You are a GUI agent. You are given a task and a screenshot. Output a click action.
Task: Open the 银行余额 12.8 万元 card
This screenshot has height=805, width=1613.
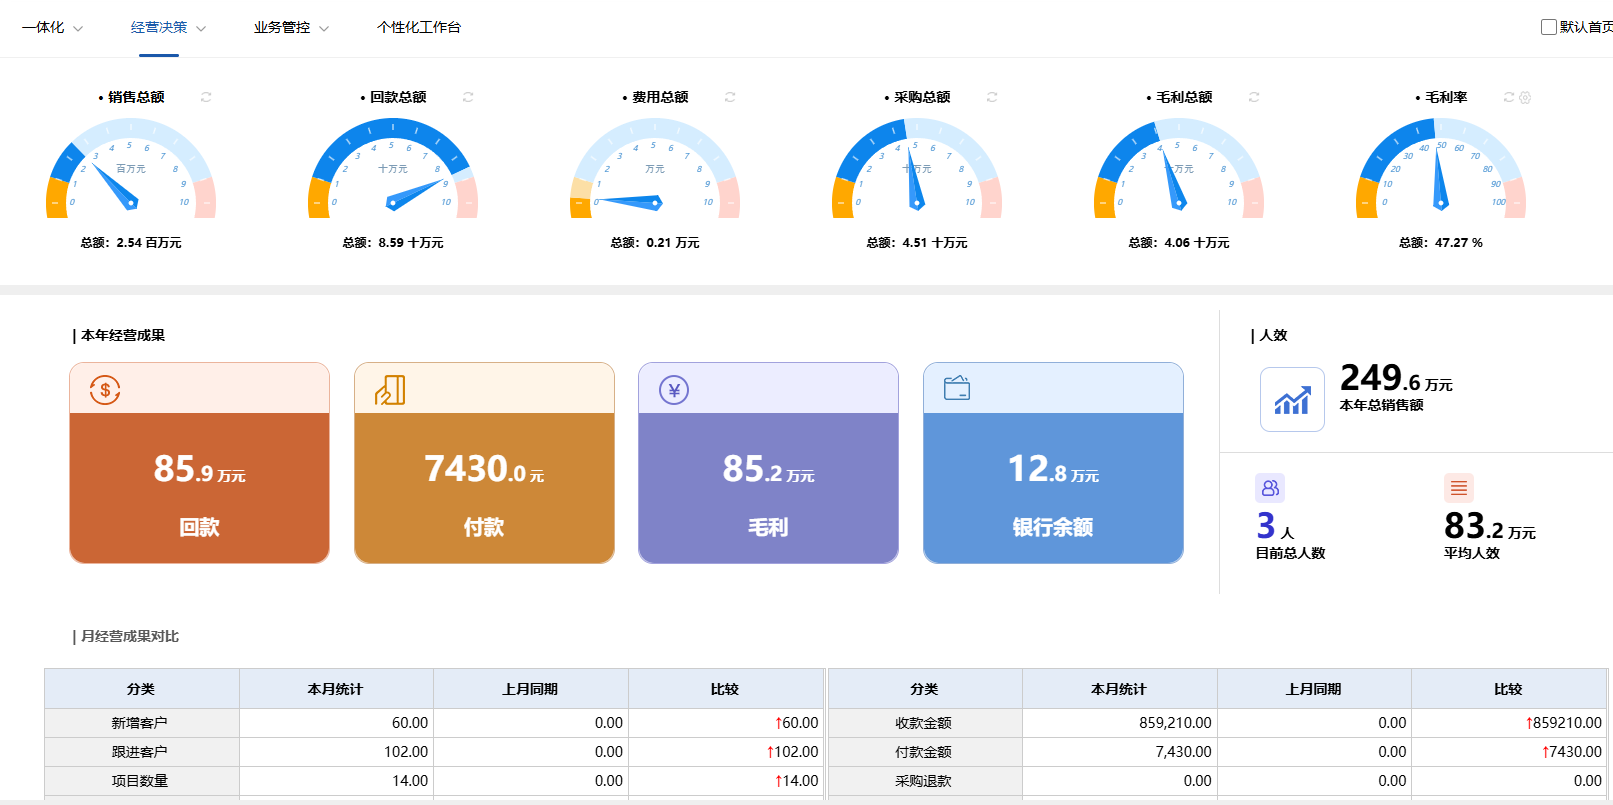click(x=1053, y=463)
